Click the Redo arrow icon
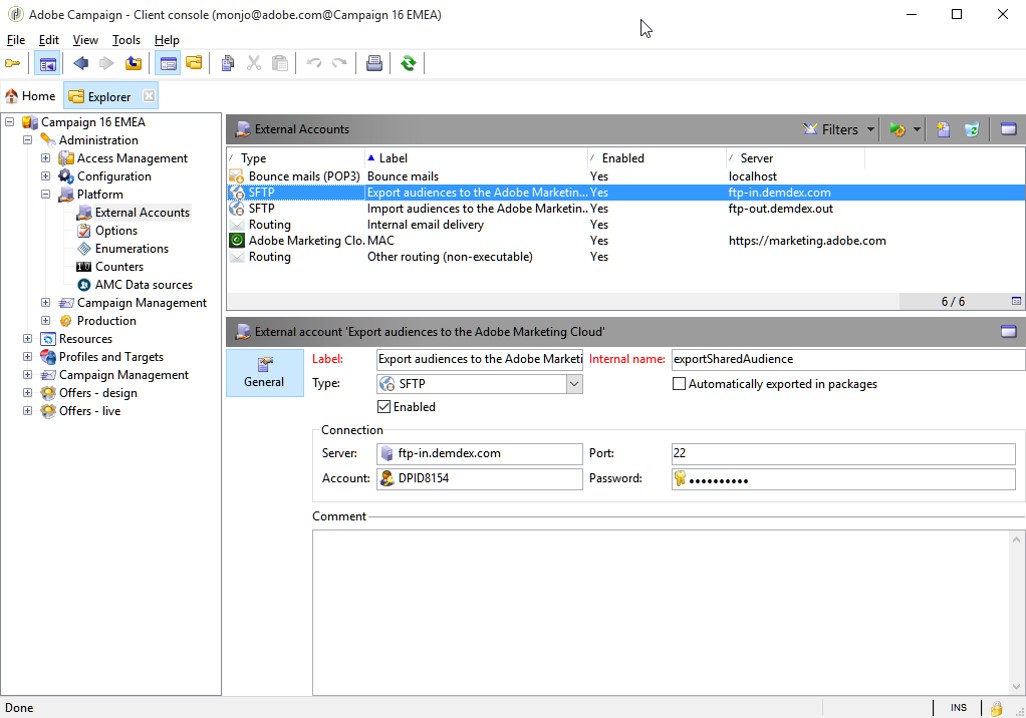The image size is (1026, 718). click(x=339, y=63)
